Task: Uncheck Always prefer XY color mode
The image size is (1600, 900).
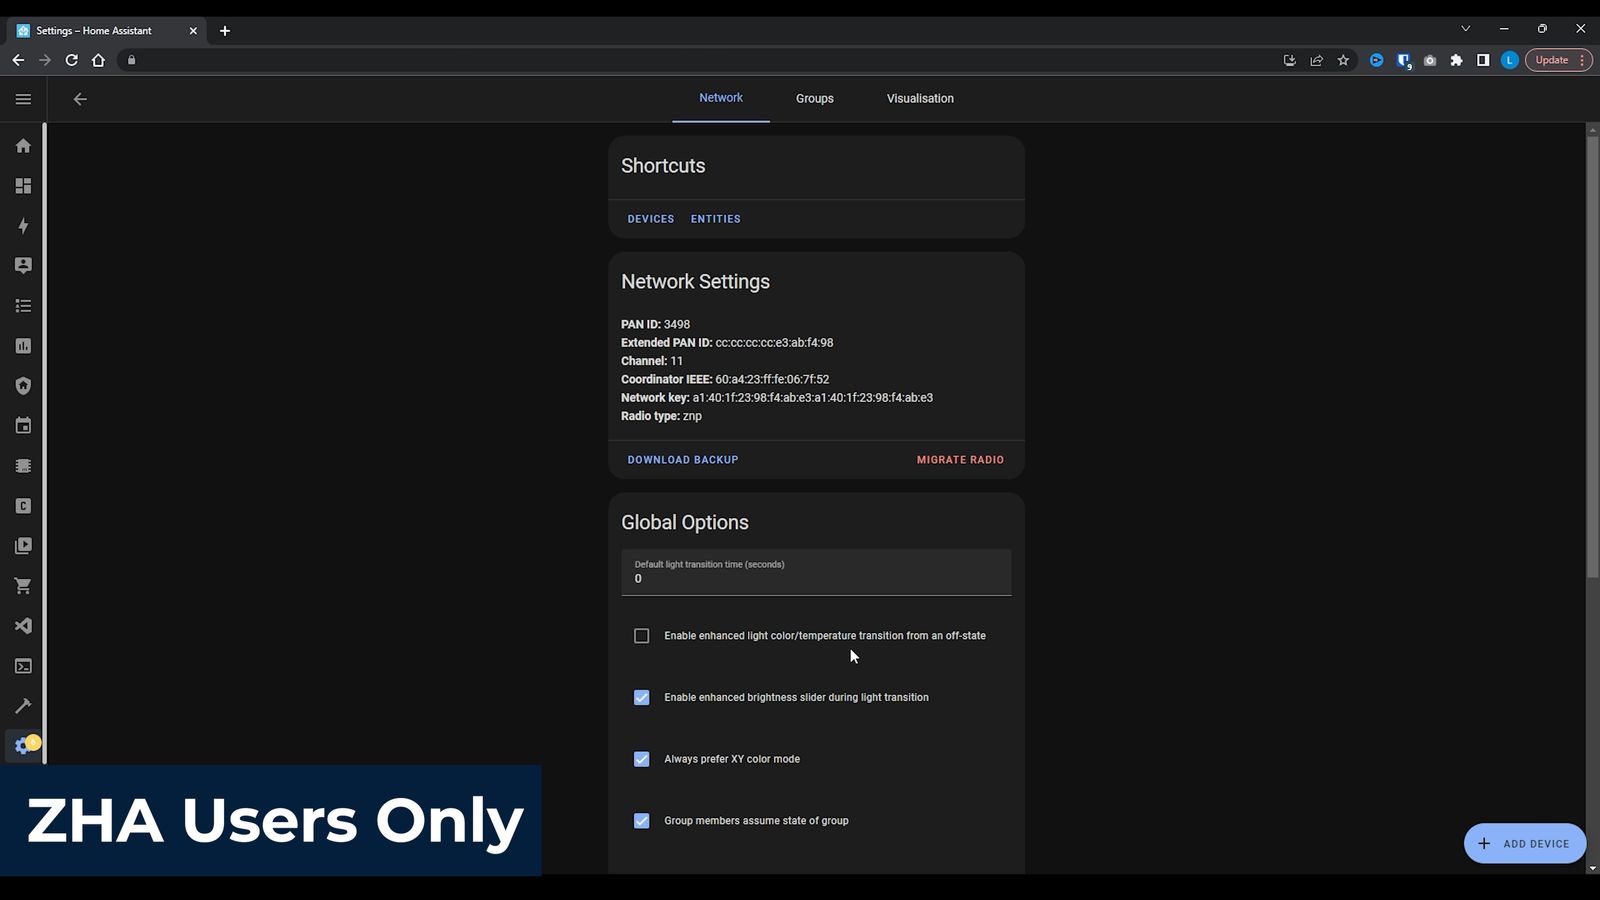Action: [x=642, y=759]
